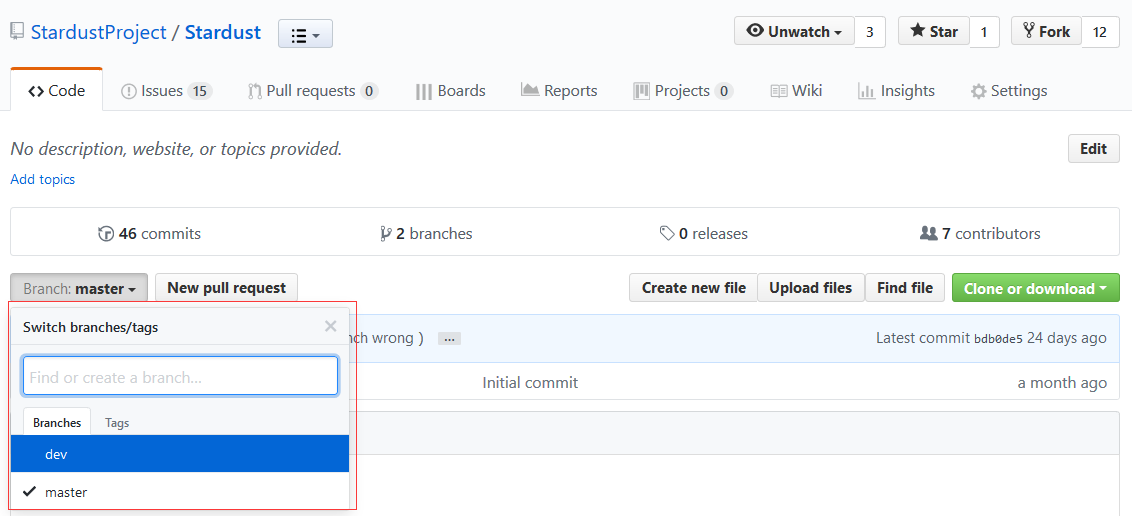Viewport: 1132px width, 516px height.
Task: Switch to the Tags tab
Action: click(x=117, y=423)
